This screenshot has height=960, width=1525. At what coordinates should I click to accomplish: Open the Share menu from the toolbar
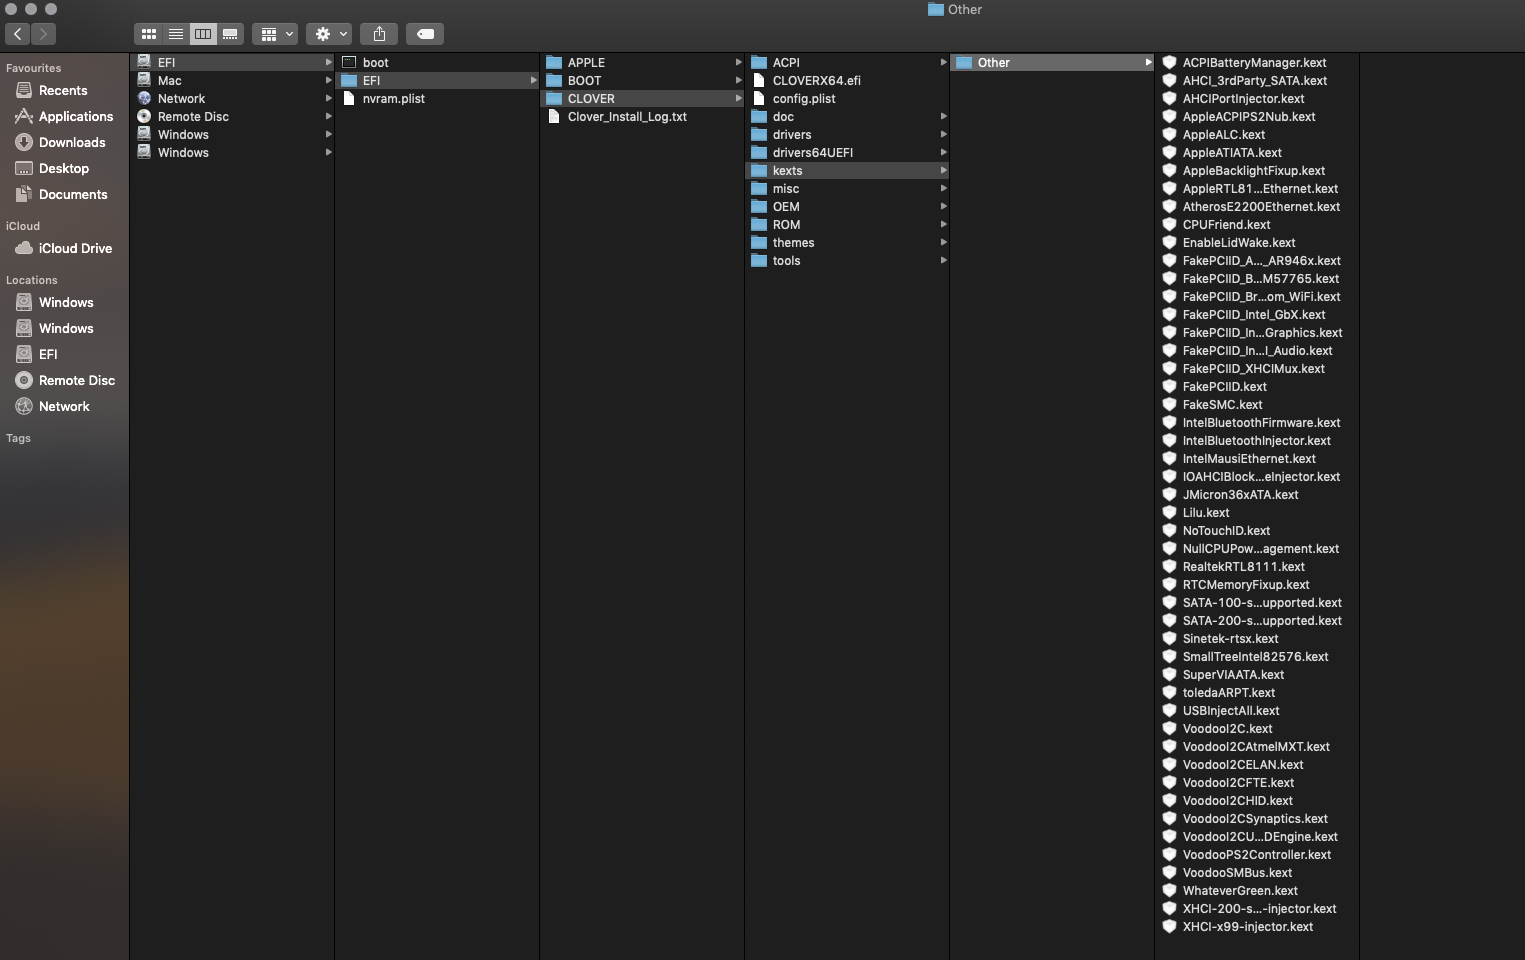[x=379, y=33]
